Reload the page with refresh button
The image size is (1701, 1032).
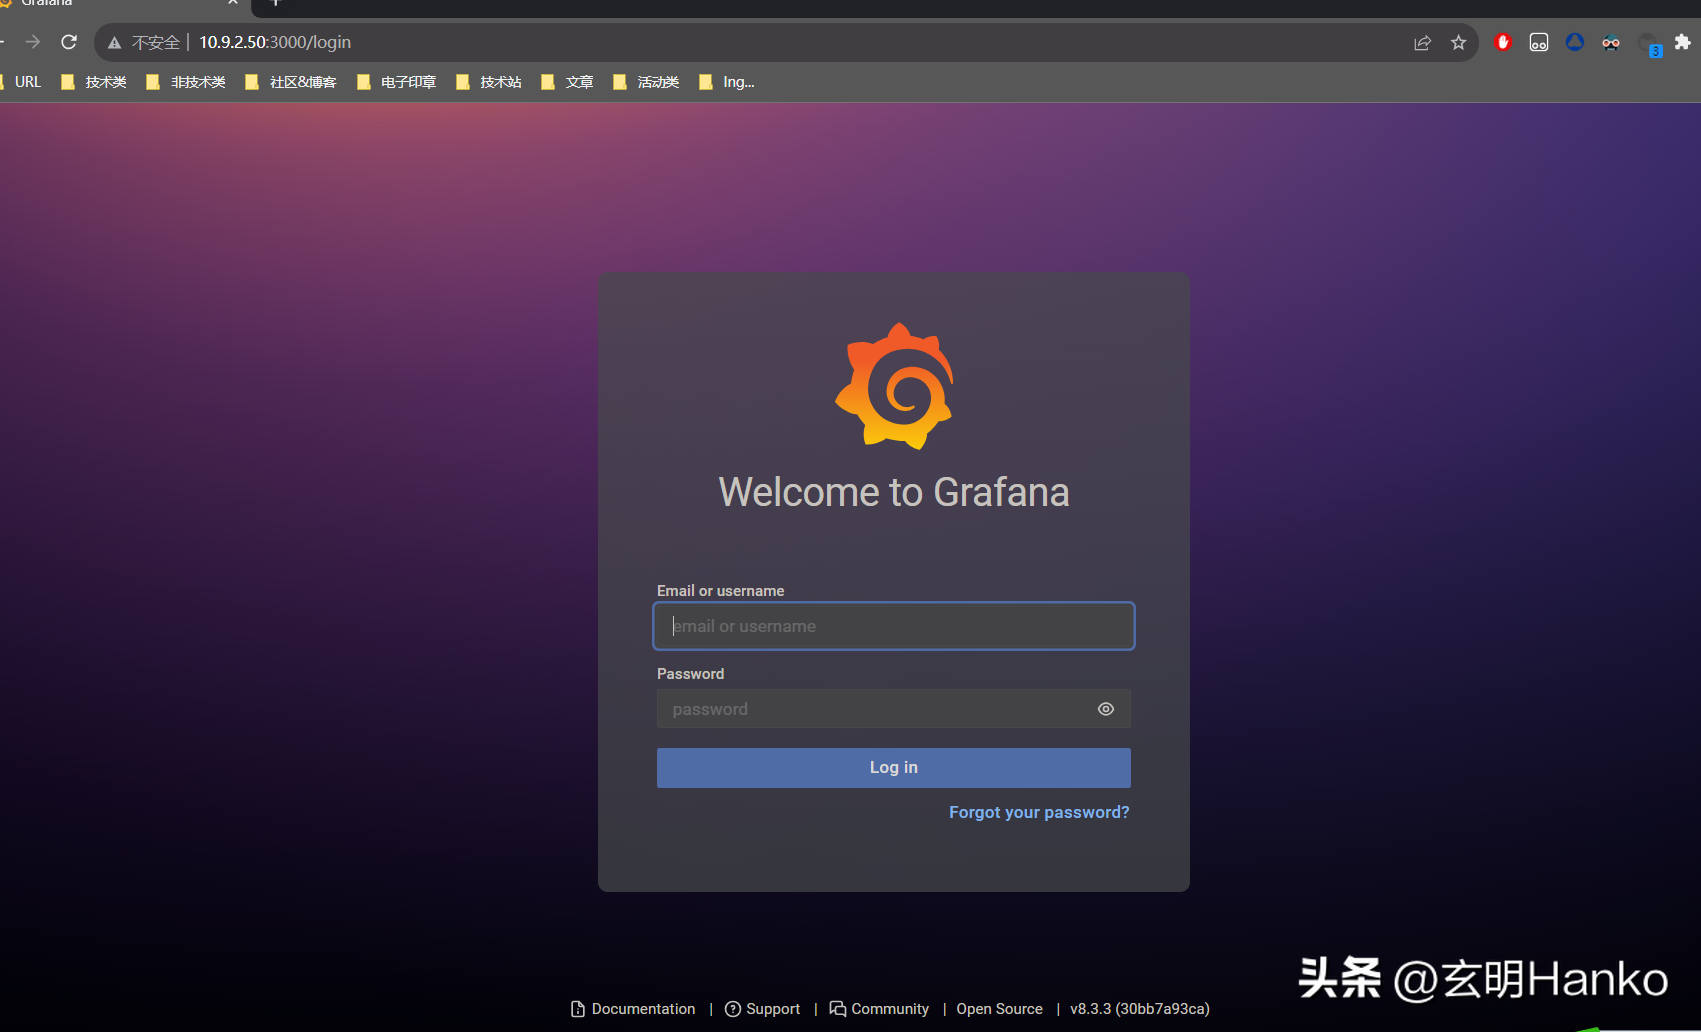tap(69, 42)
